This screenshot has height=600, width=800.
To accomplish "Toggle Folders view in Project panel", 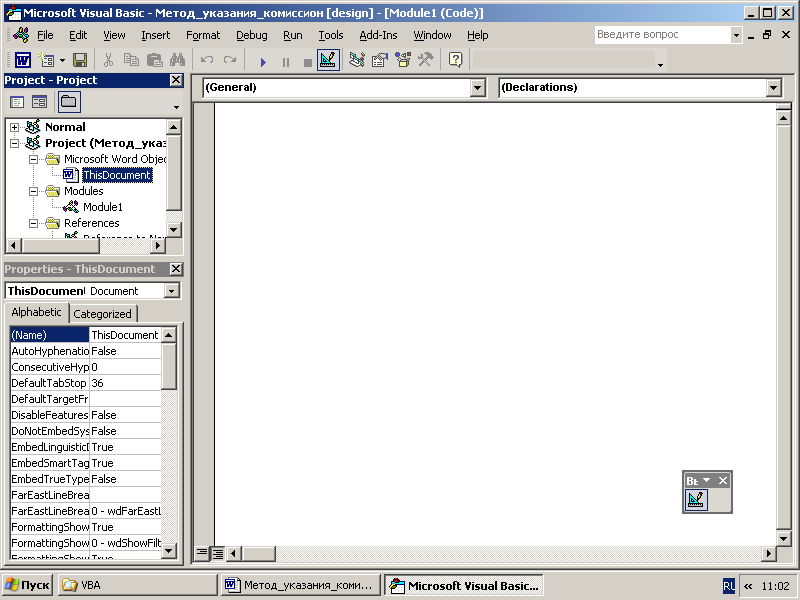I will click(69, 102).
